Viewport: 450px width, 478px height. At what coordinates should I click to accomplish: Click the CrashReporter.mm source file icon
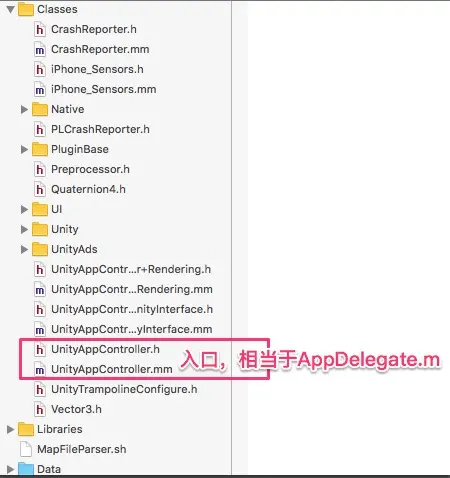pyautogui.click(x=40, y=49)
